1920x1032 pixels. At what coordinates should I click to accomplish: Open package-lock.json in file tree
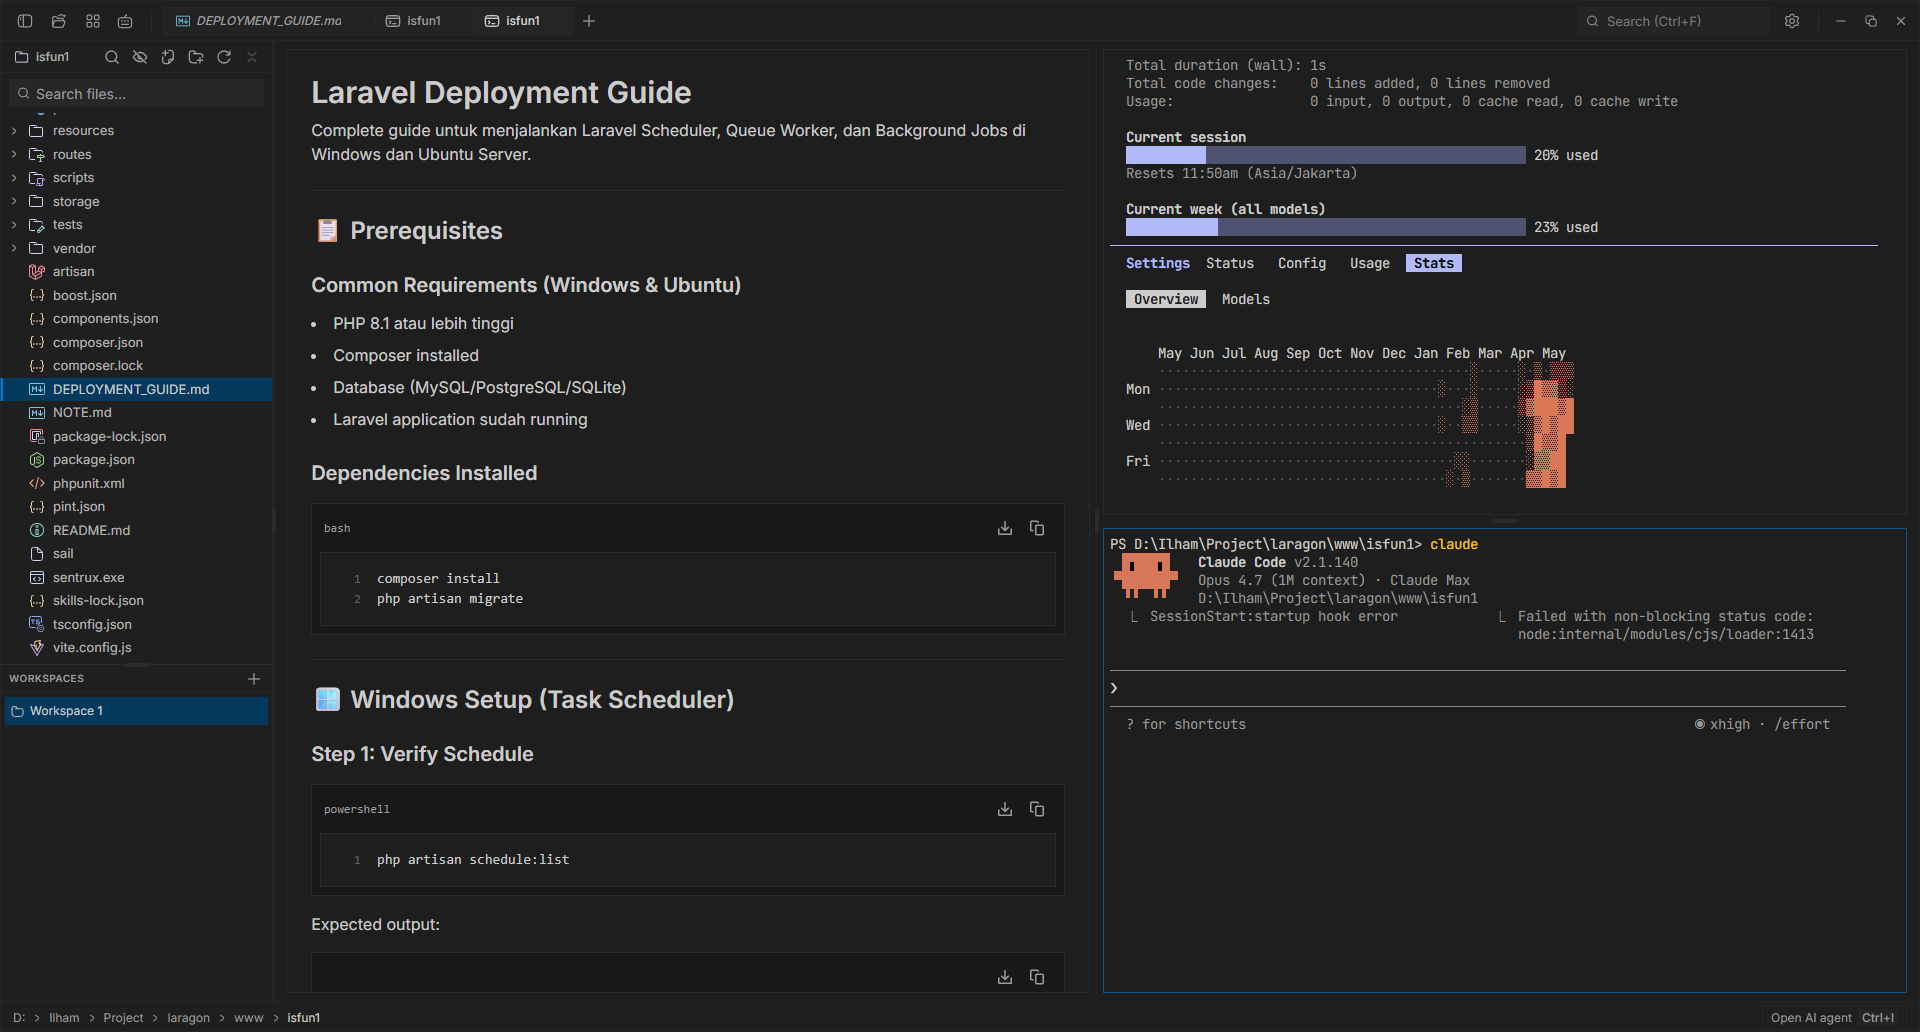(x=136, y=437)
